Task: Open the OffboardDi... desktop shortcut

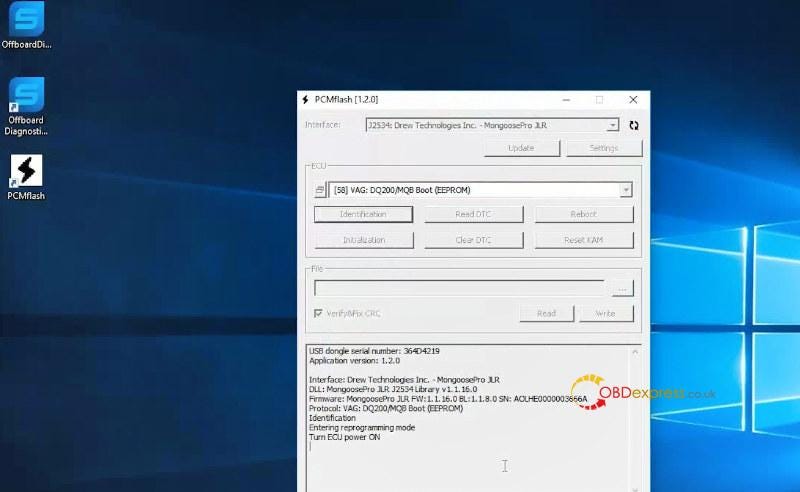Action: click(x=26, y=26)
